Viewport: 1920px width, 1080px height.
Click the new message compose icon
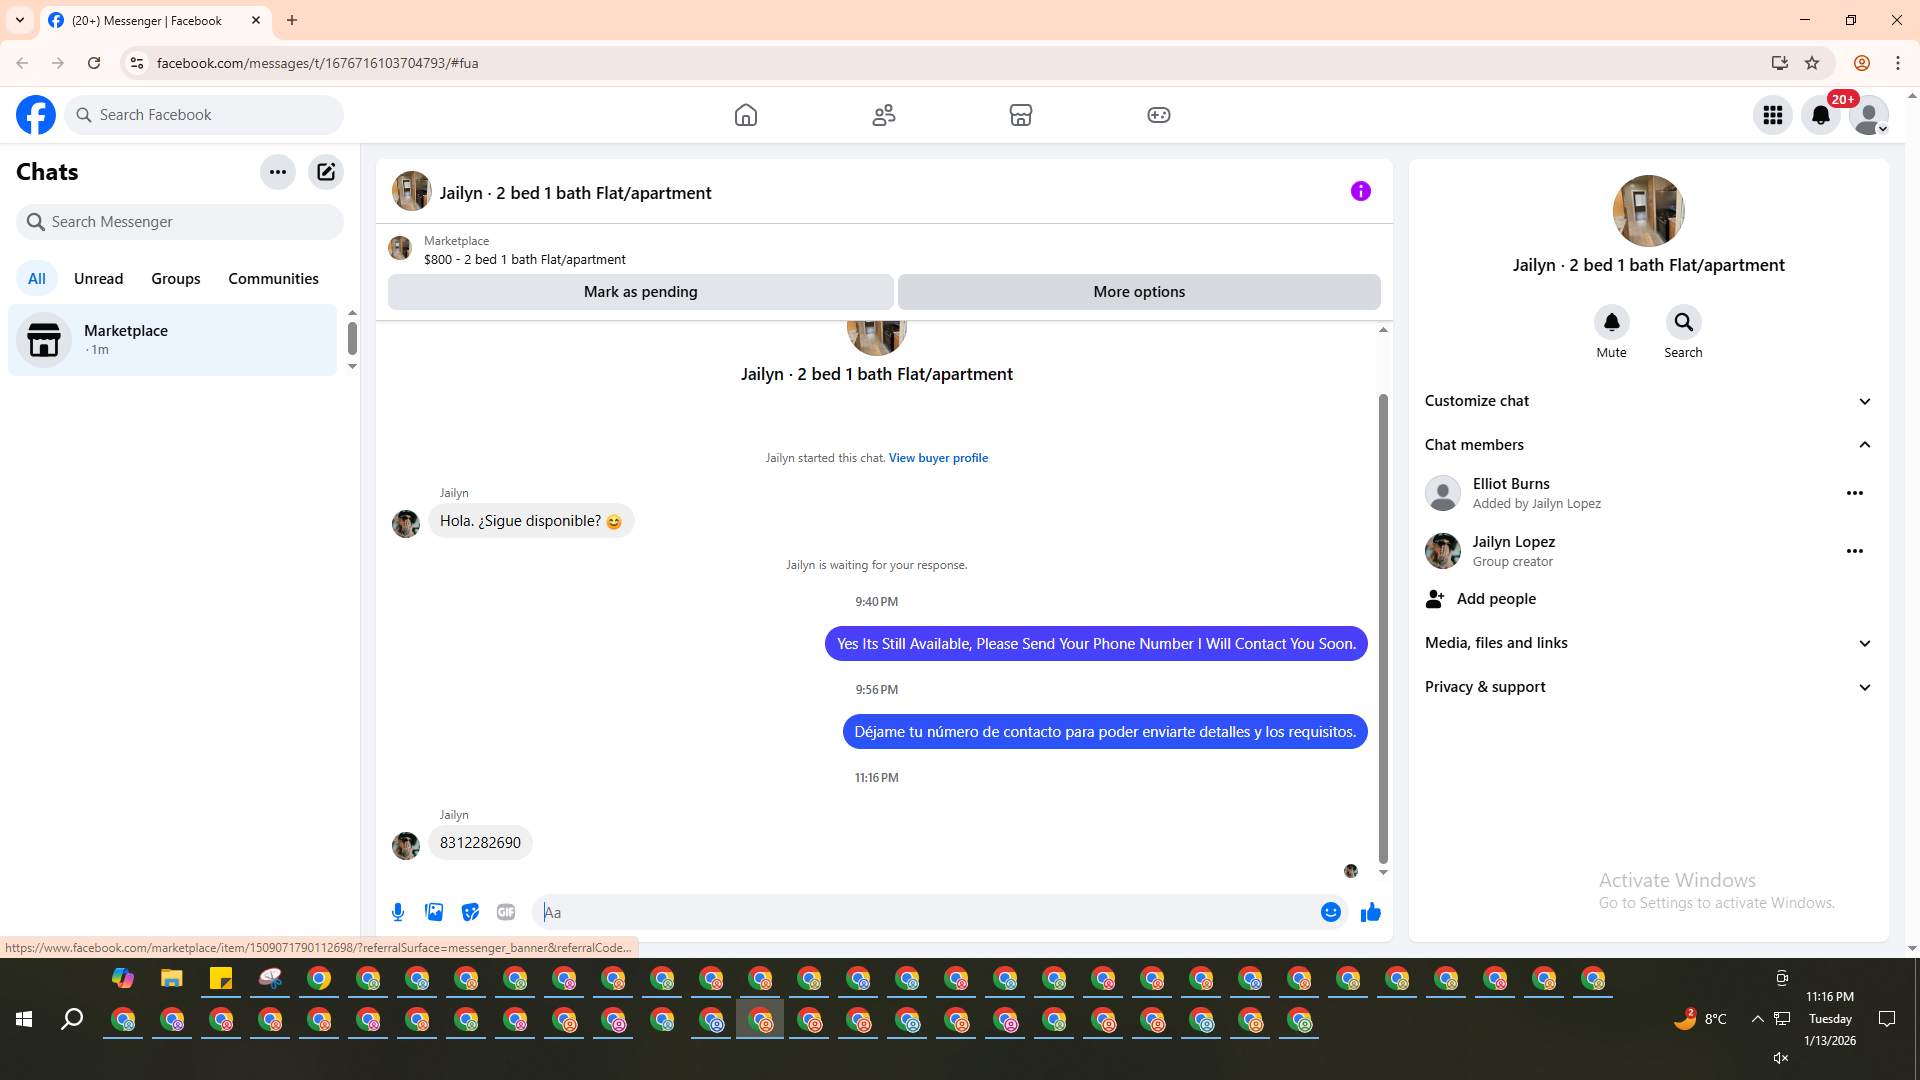326,172
